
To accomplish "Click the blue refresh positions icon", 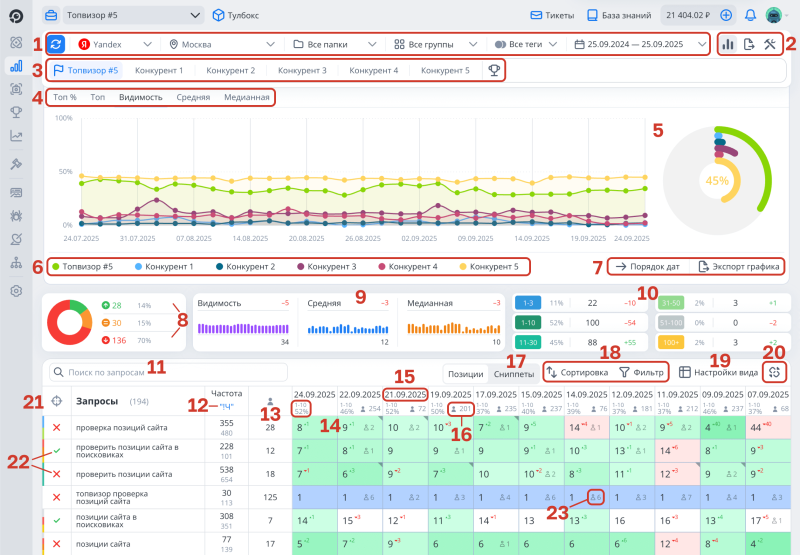I will tap(56, 45).
